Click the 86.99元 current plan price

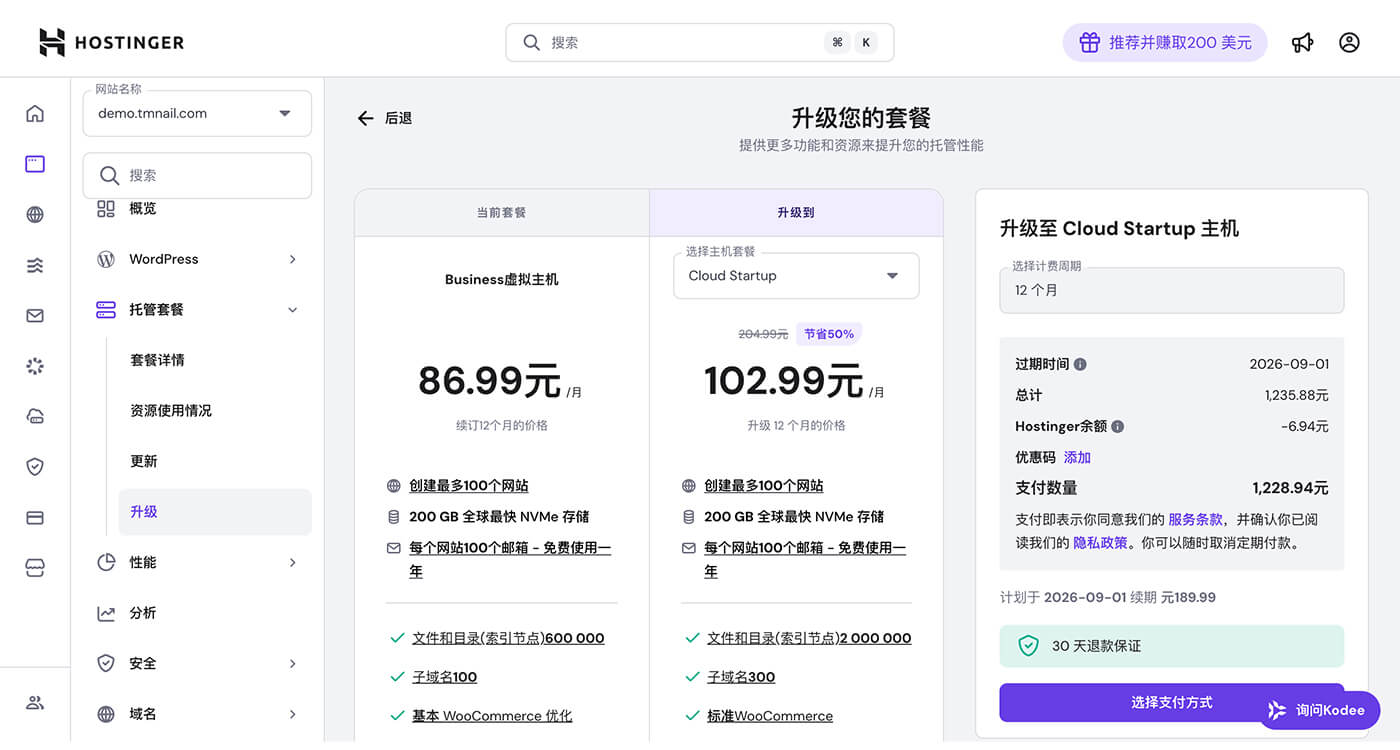(489, 381)
